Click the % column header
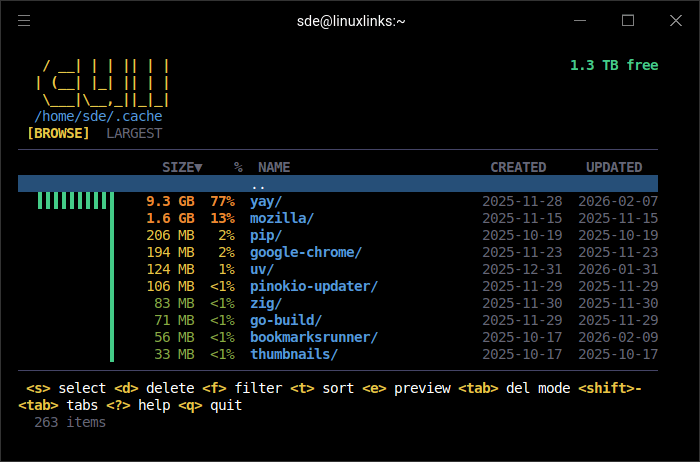Image resolution: width=700 pixels, height=462 pixels. [x=238, y=167]
